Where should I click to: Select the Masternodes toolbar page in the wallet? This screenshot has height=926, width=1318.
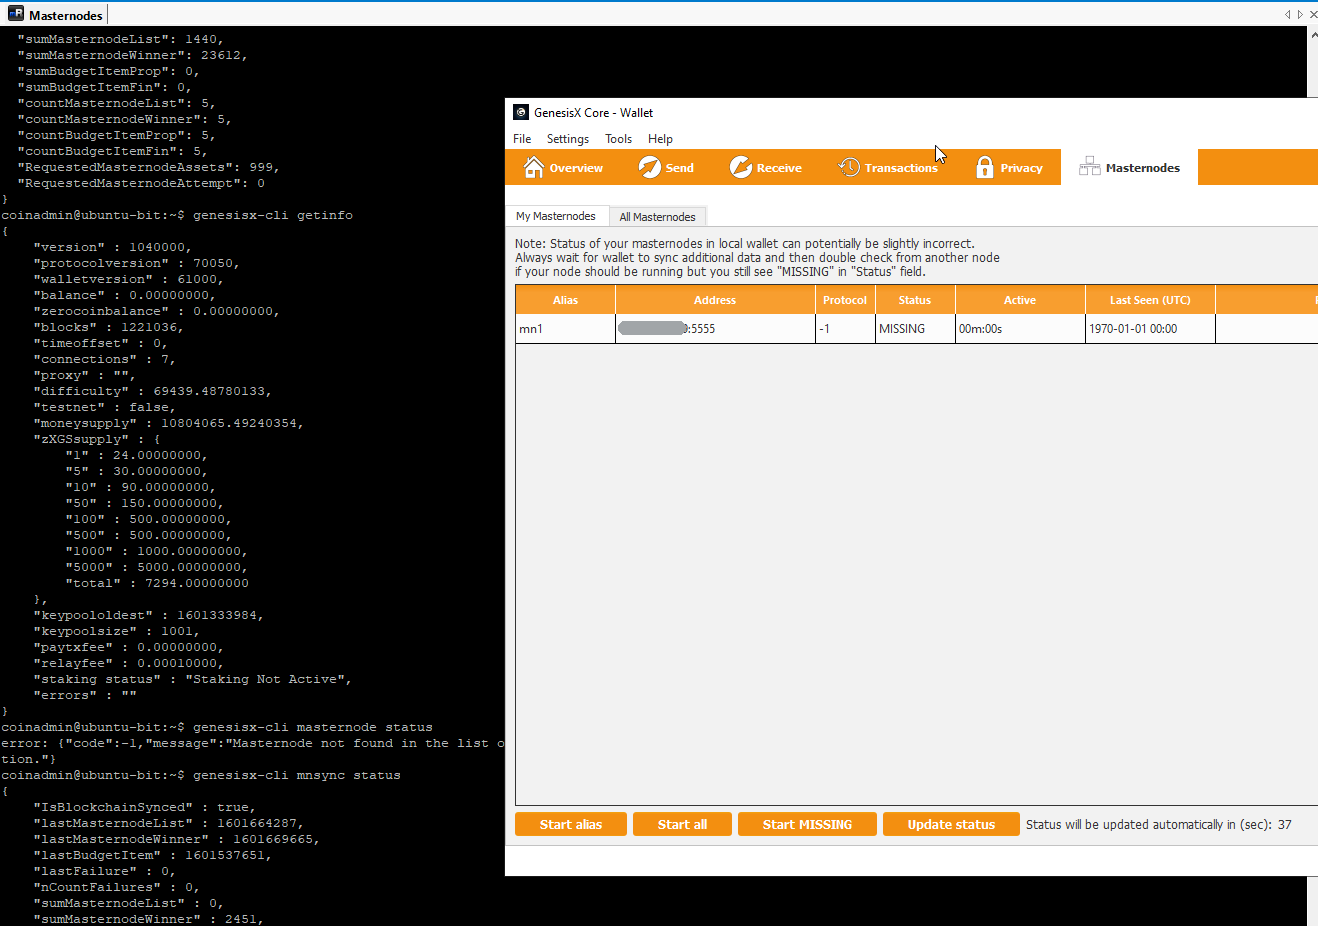pos(1130,168)
